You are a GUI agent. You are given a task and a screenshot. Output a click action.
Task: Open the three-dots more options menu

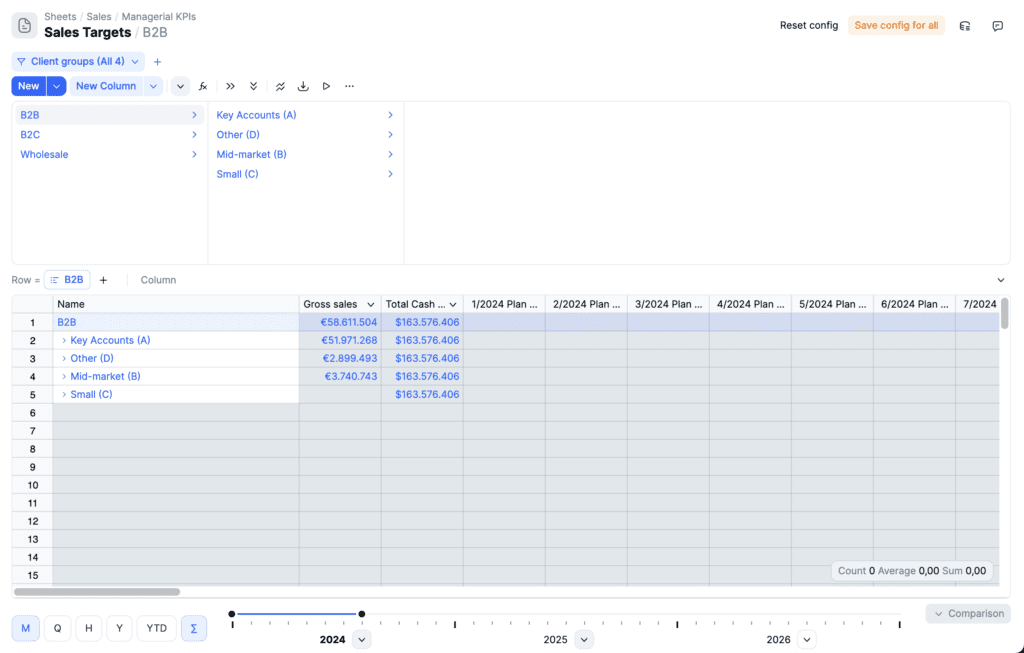(x=349, y=86)
